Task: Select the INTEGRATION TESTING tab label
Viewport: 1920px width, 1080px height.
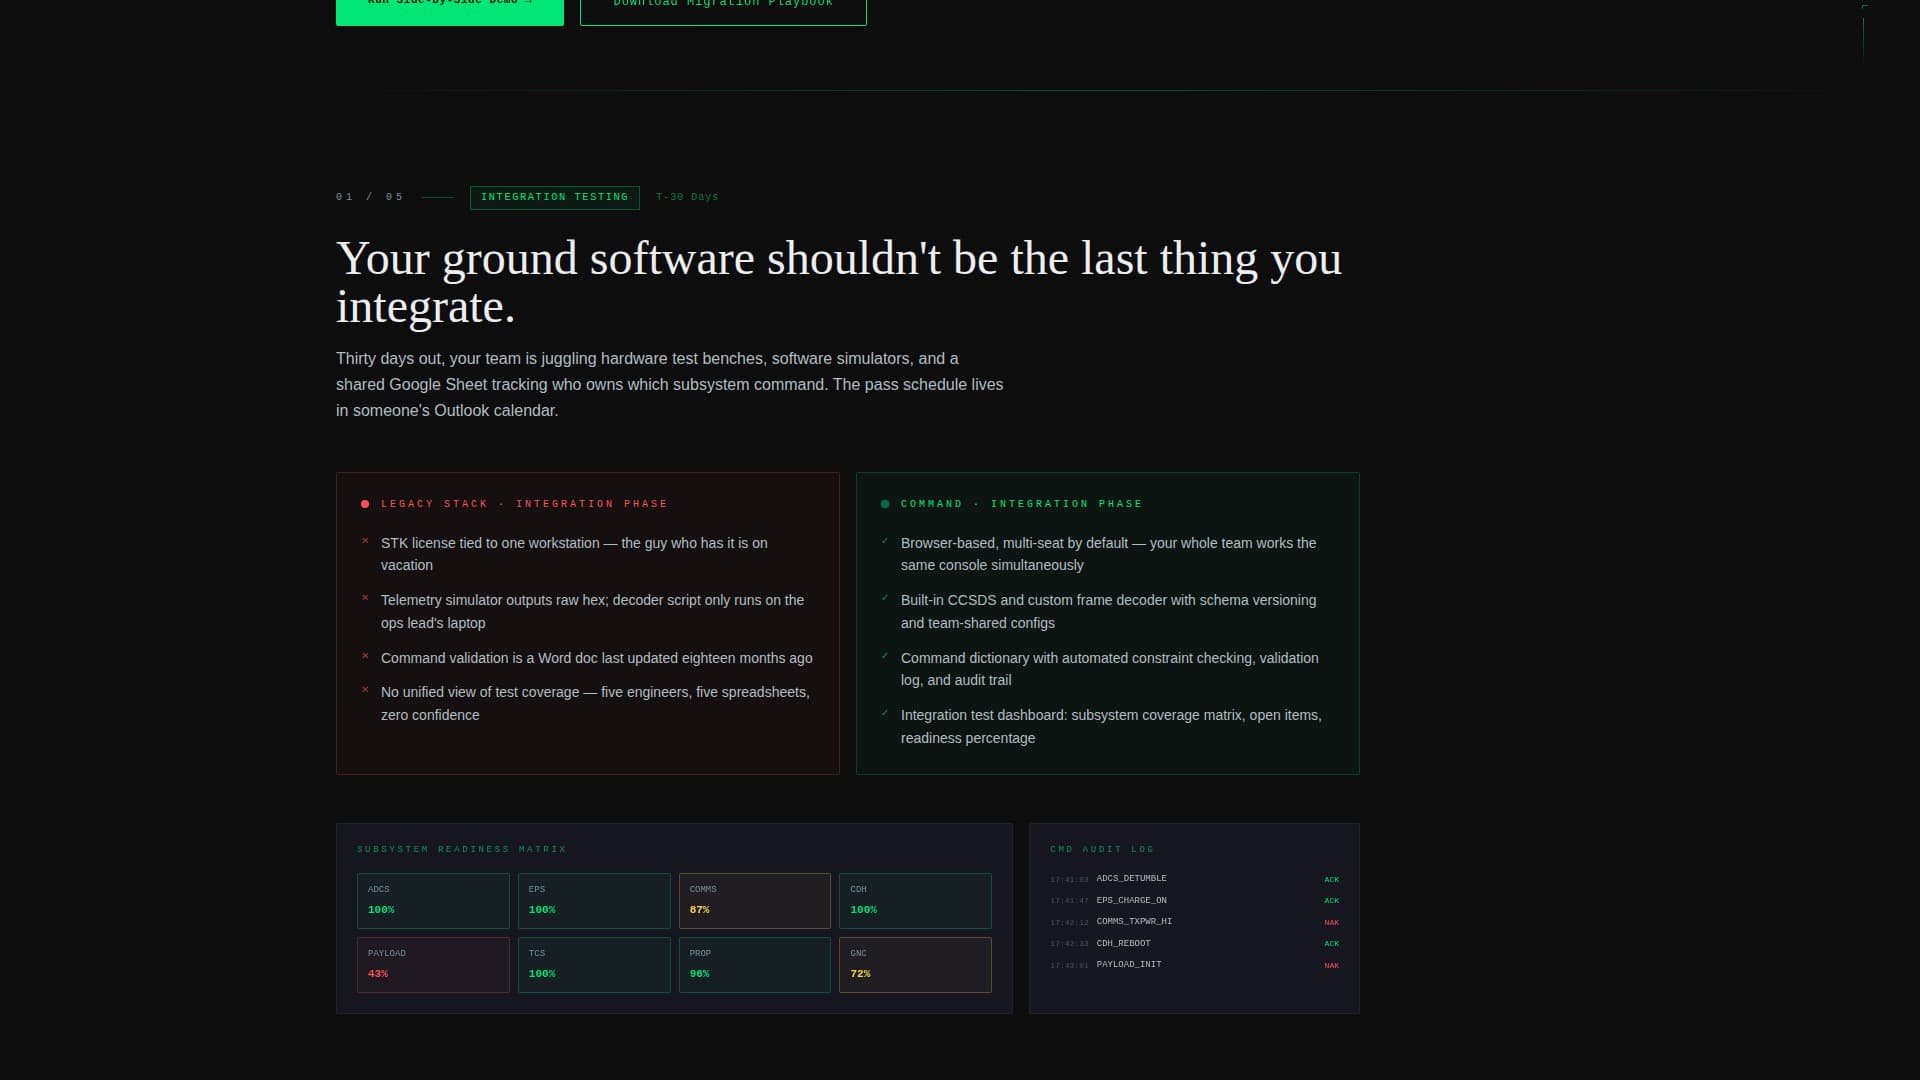Action: pyautogui.click(x=554, y=197)
